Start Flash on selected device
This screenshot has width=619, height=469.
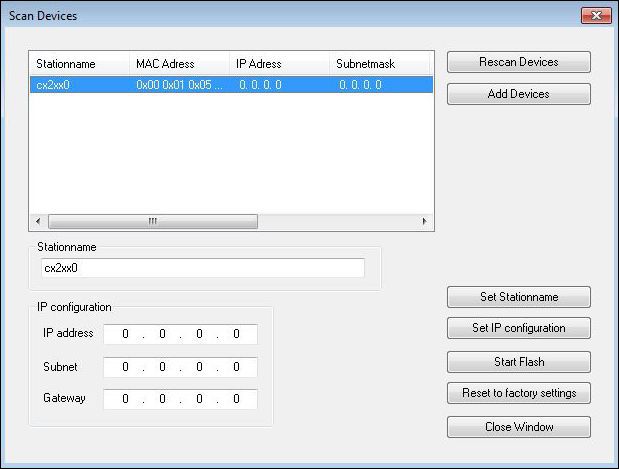coord(519,362)
